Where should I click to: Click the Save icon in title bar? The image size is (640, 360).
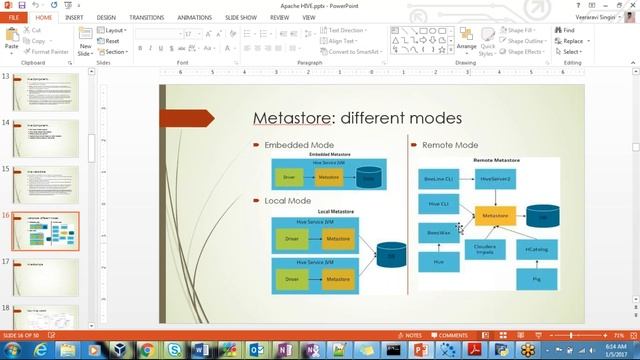[22, 5]
